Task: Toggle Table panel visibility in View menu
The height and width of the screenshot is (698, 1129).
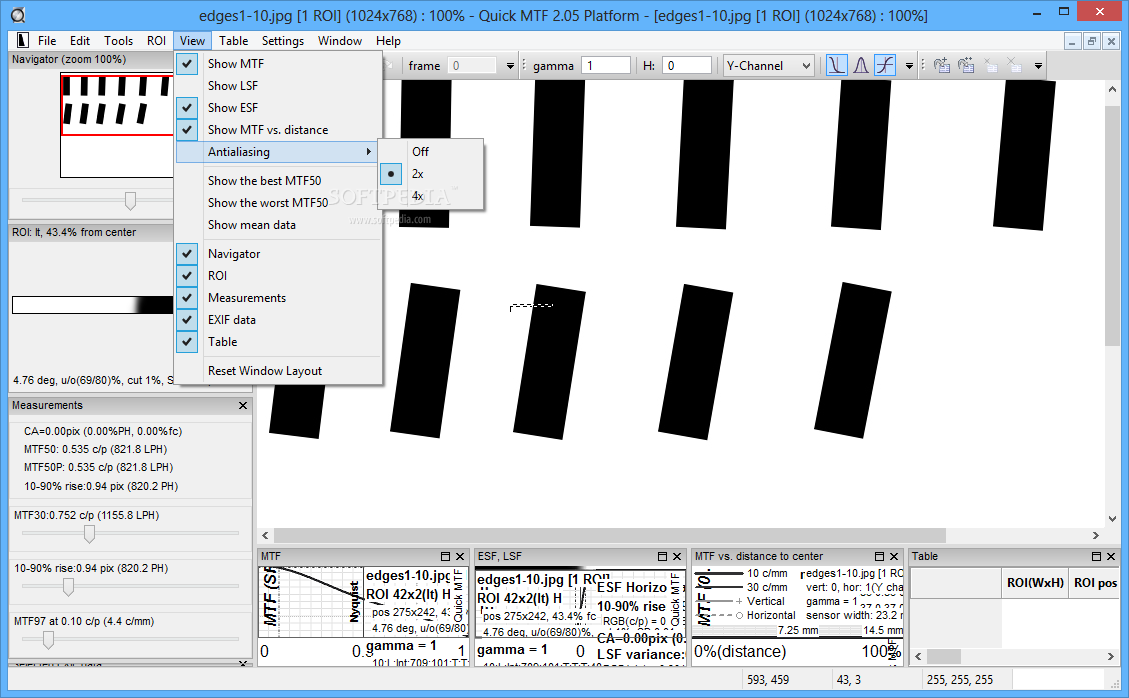Action: tap(279, 341)
